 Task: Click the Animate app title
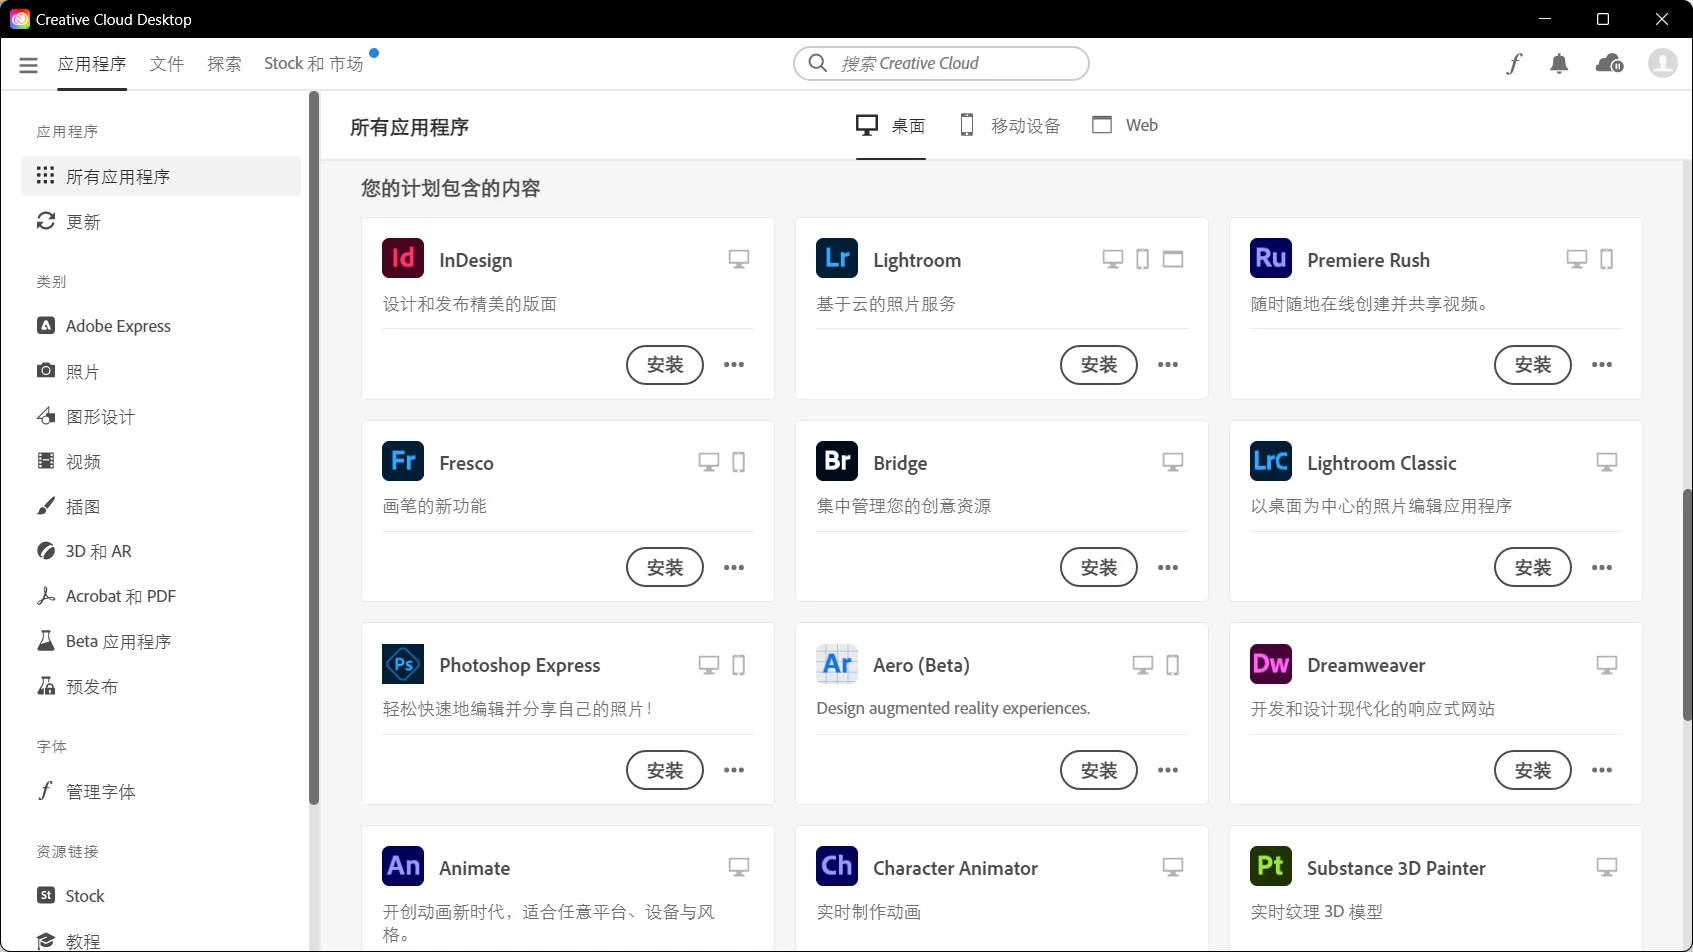tap(475, 868)
